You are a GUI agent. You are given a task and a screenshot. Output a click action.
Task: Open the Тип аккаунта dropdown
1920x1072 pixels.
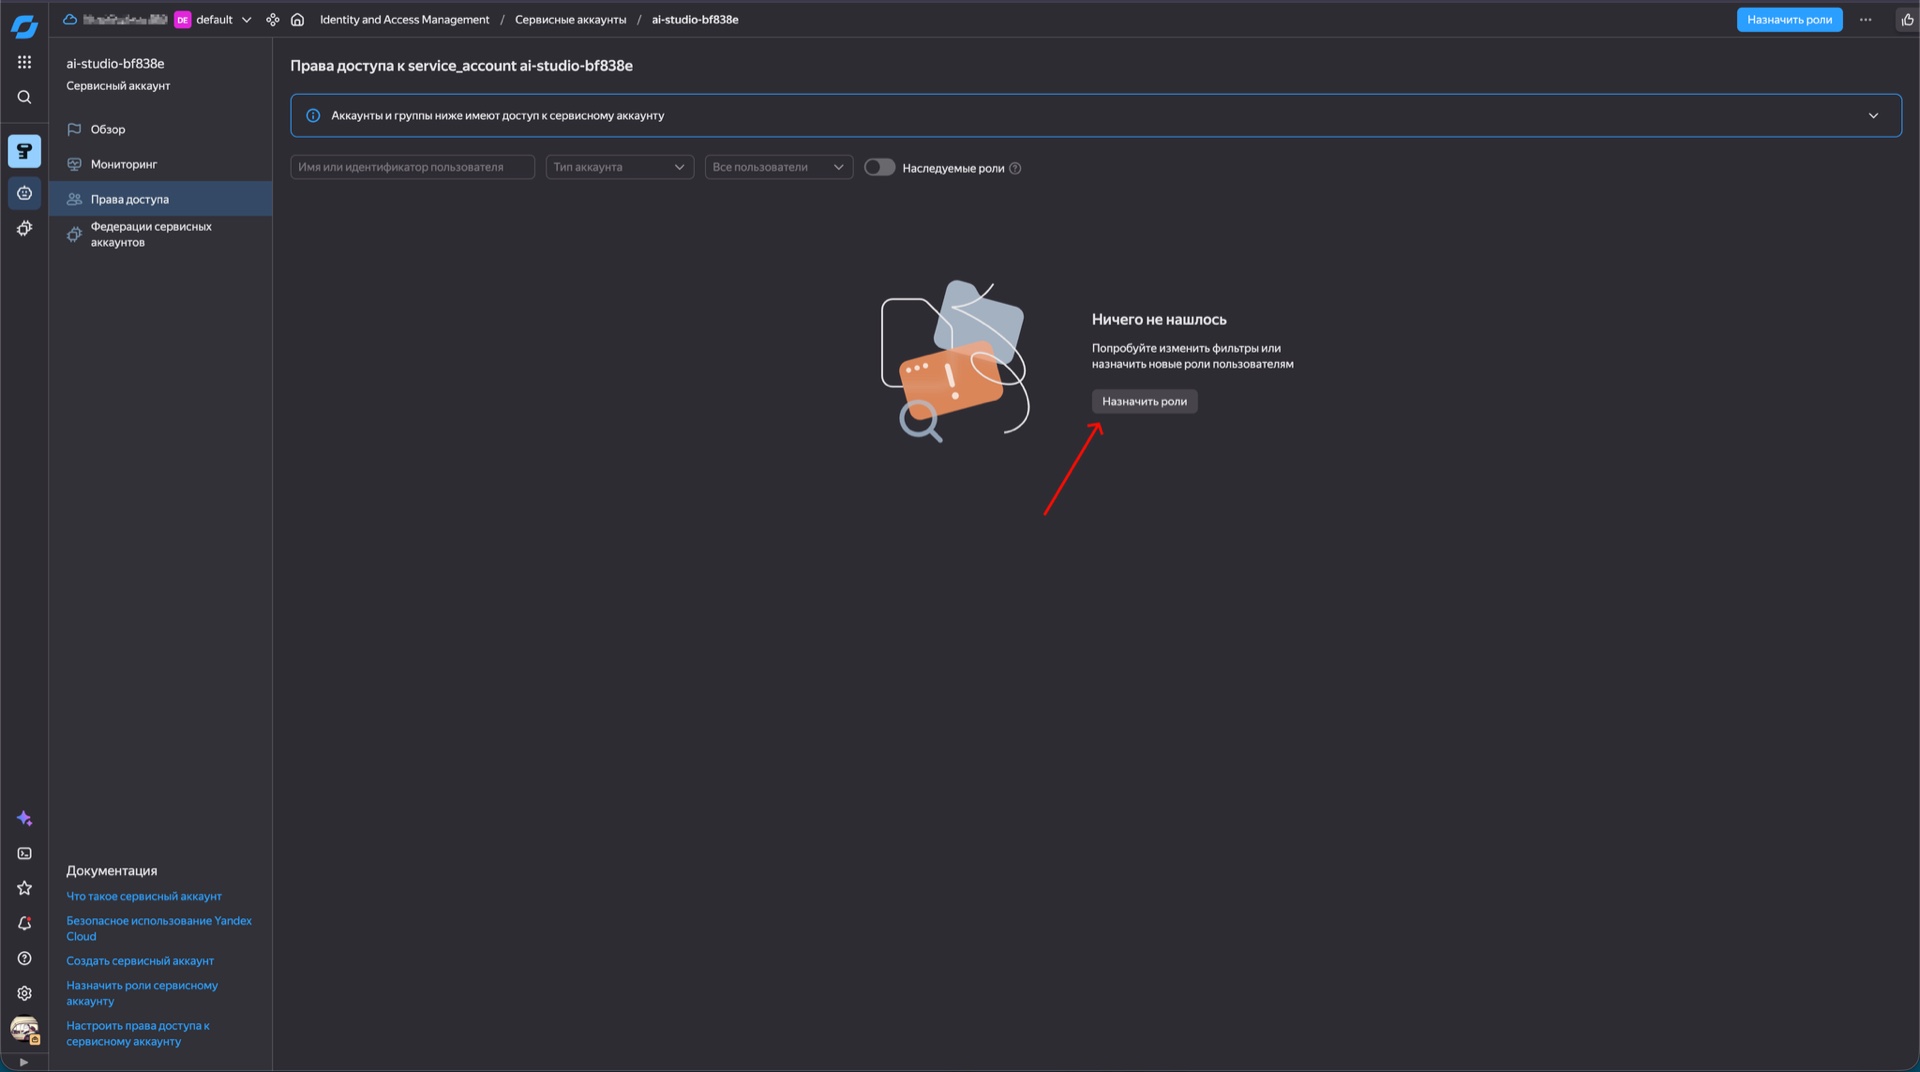619,167
